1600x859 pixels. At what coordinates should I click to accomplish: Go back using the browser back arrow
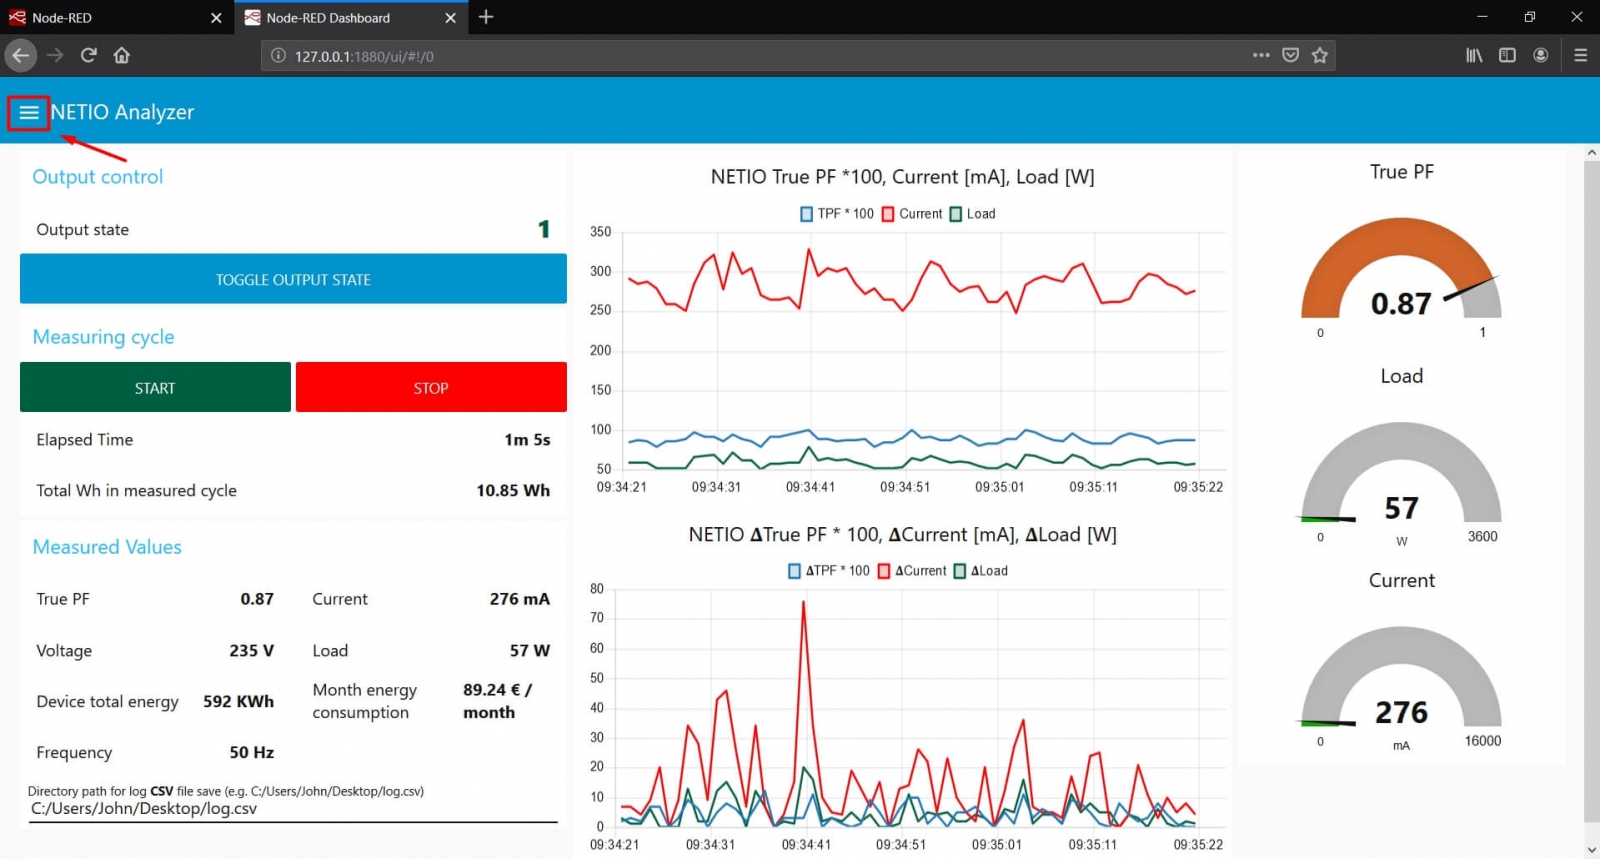click(x=21, y=55)
